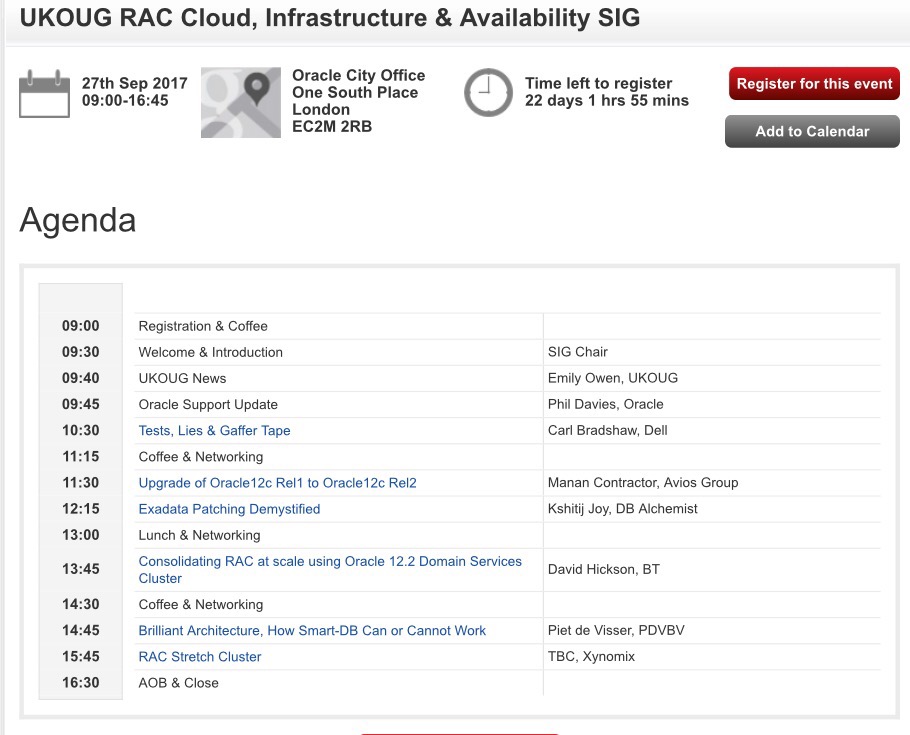Click the 10:30 time slot cell
Image resolution: width=910 pixels, height=735 pixels.
tap(81, 430)
